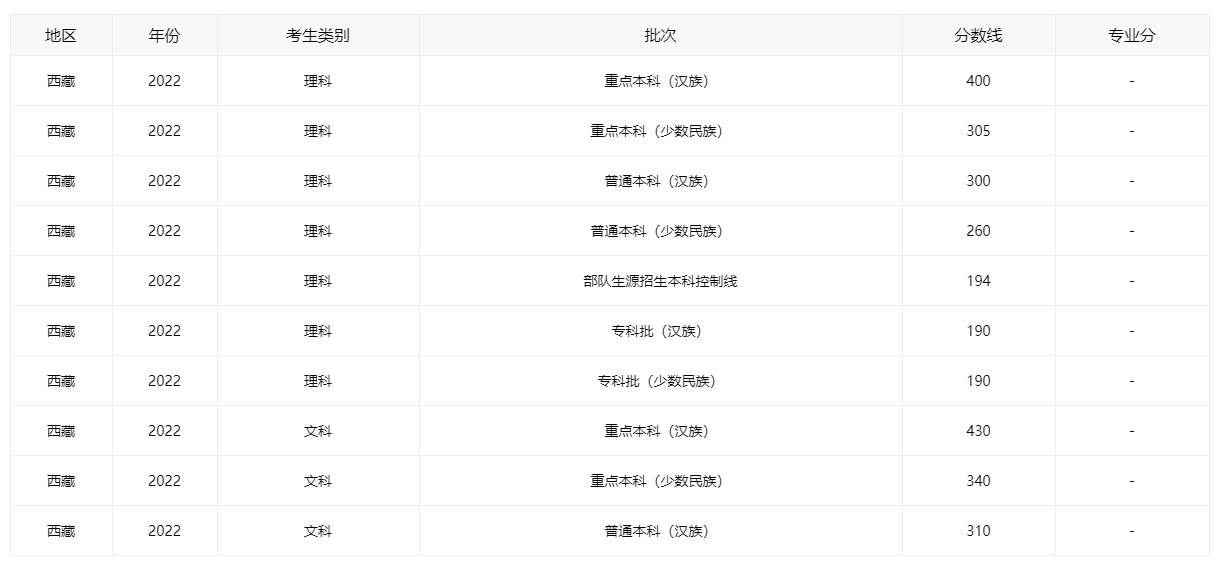This screenshot has width=1220, height=567.
Task: Select the score cell showing 400
Action: pyautogui.click(x=978, y=81)
